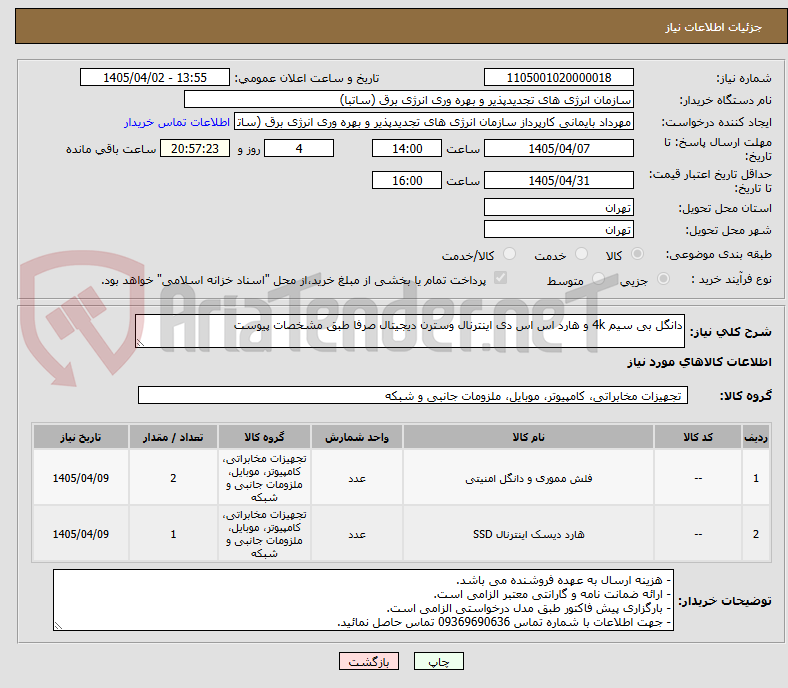
Task: Click the deadline time field 14:00
Action: tap(407, 149)
